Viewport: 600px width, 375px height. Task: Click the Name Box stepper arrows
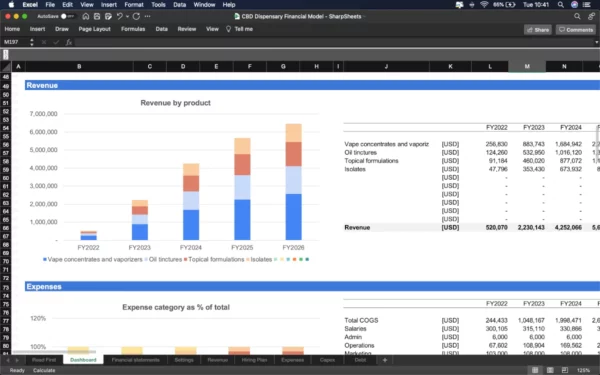[x=32, y=42]
